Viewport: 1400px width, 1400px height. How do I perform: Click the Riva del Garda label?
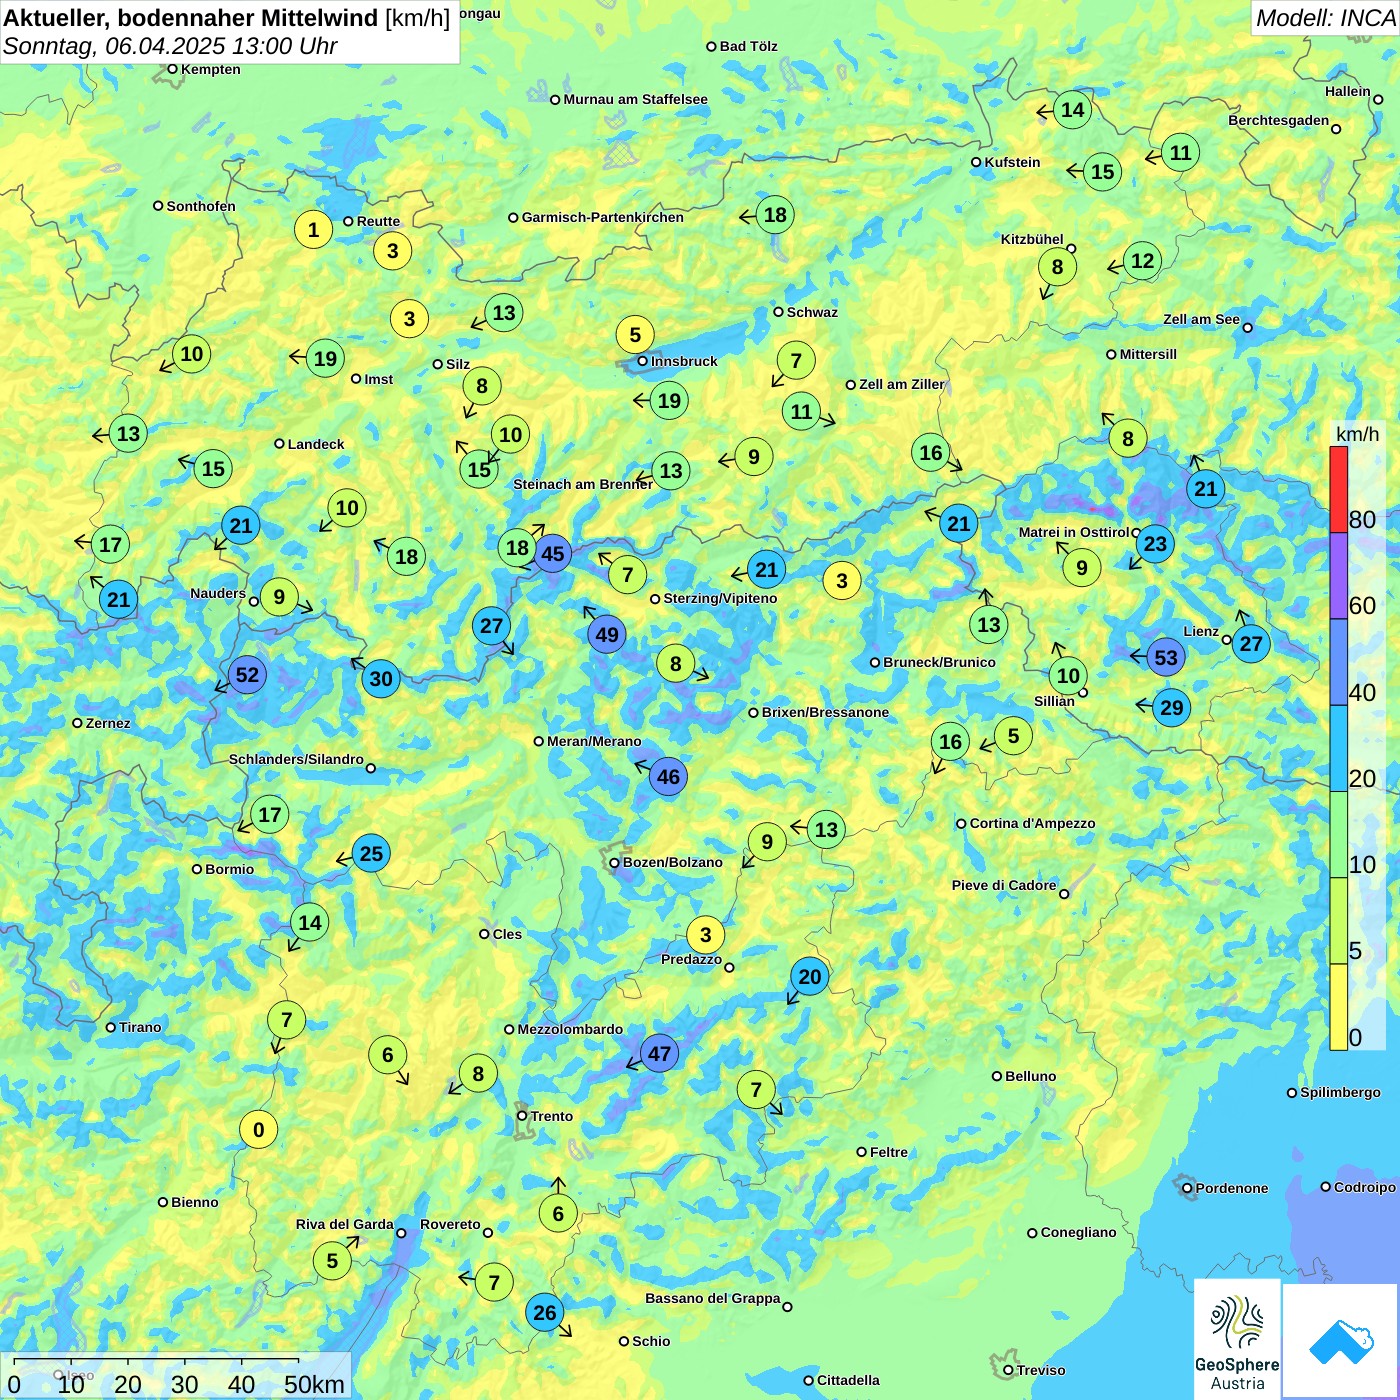(x=344, y=1224)
